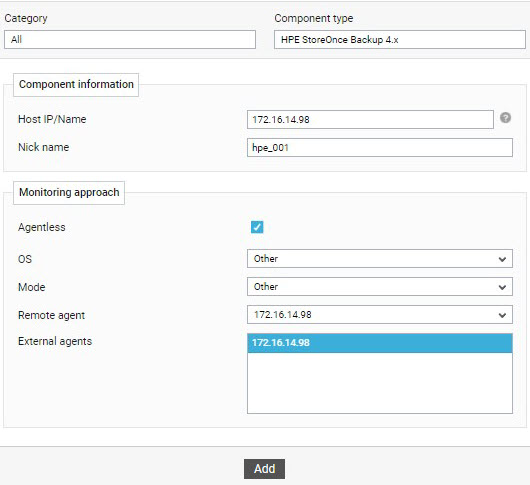
Task: Select 172.16.14.98 in External agents list
Action: (380, 343)
